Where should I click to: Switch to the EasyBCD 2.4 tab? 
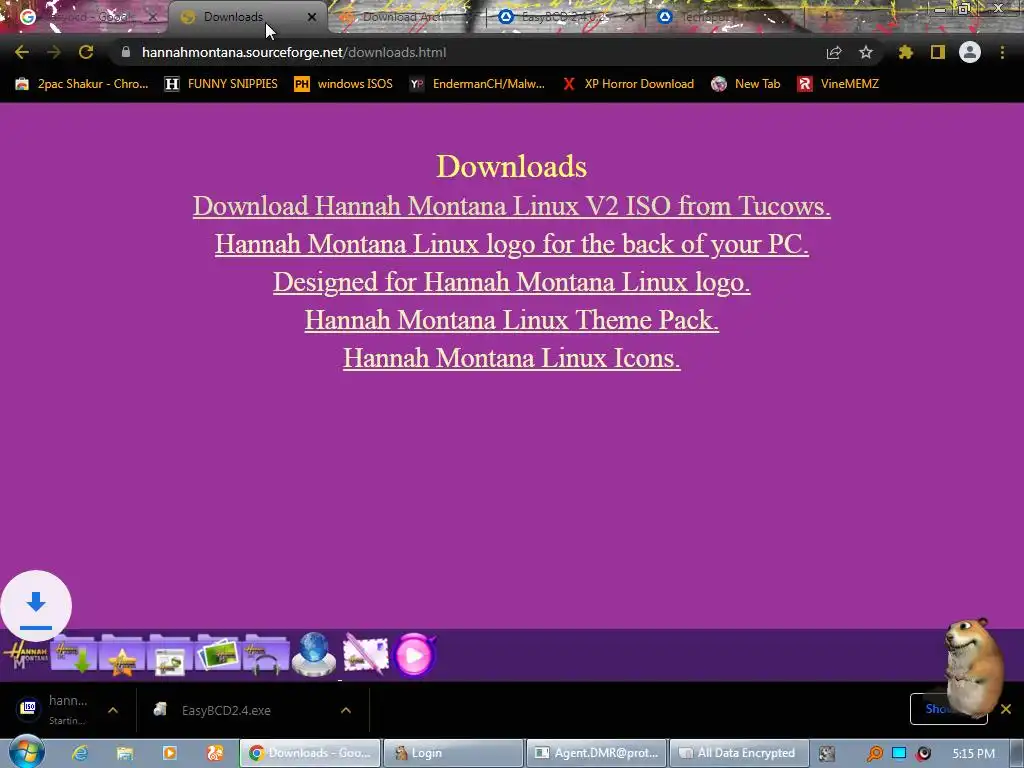tap(565, 17)
